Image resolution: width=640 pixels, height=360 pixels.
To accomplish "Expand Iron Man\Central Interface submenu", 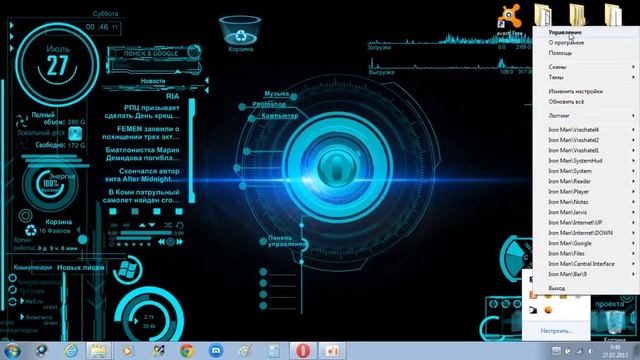I will click(586, 264).
